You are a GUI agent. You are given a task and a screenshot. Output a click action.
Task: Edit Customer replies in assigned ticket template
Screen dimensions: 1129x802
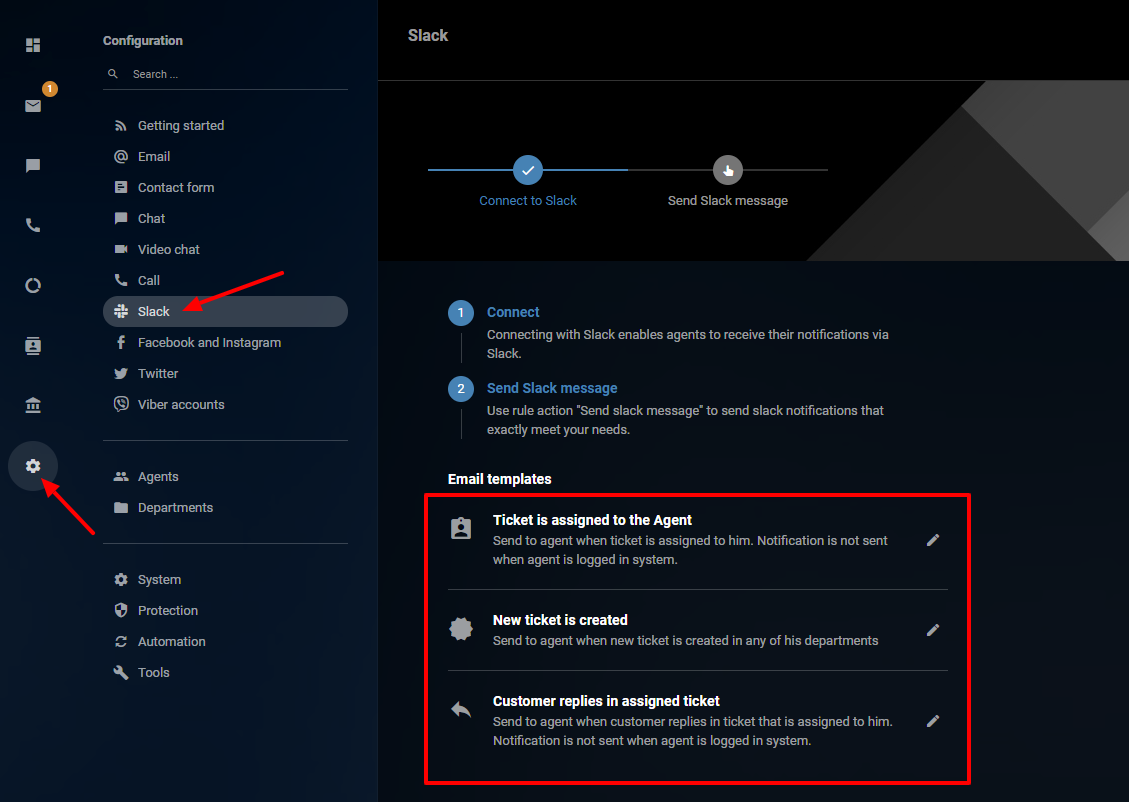[933, 721]
